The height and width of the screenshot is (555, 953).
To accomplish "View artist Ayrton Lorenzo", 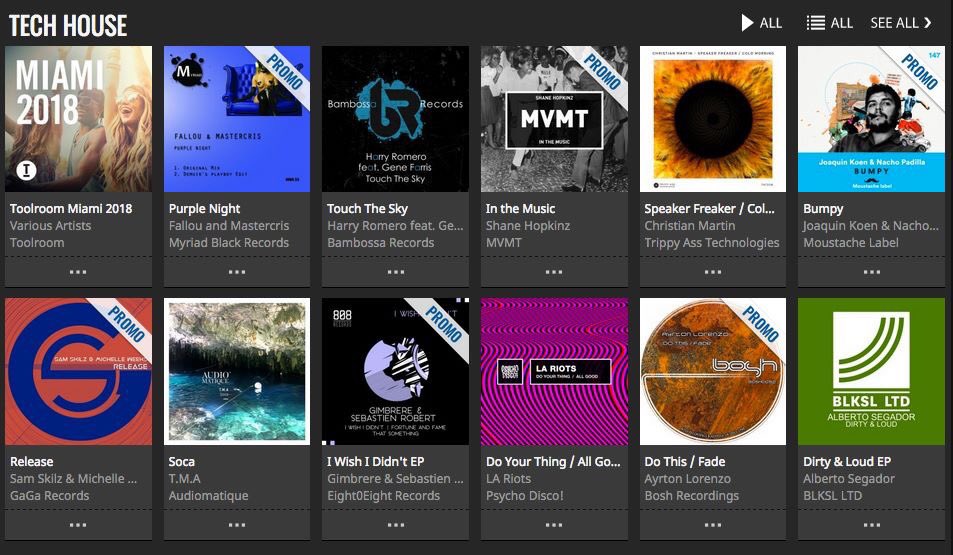I will tap(687, 478).
